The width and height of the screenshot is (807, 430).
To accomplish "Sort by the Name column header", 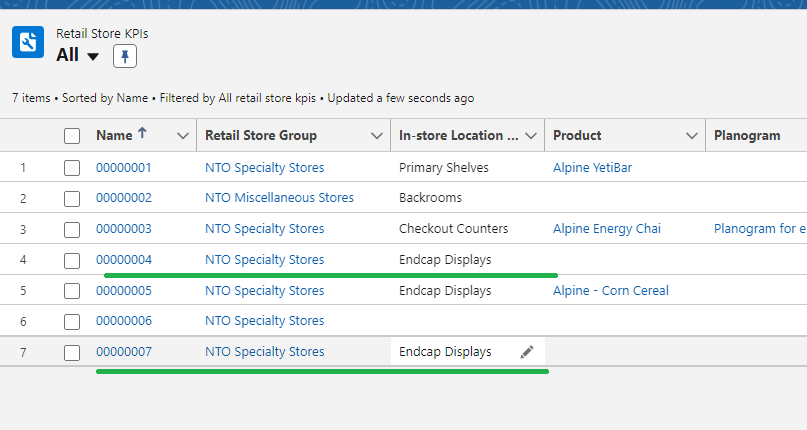I will click(114, 135).
